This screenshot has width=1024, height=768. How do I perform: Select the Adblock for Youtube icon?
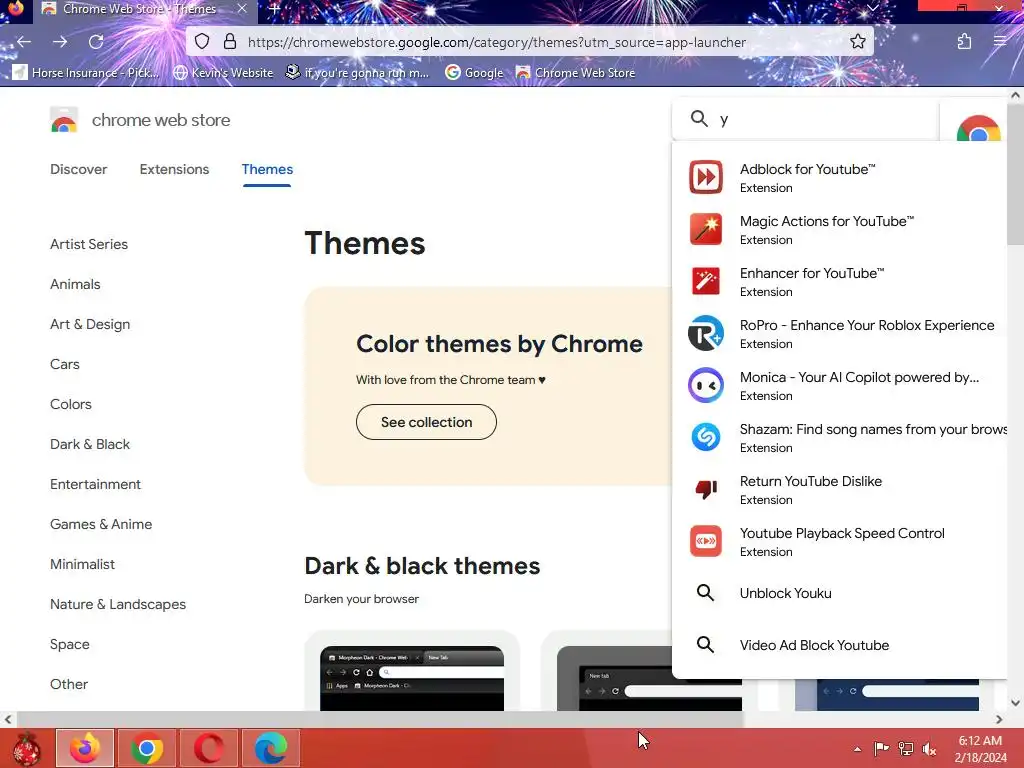(706, 177)
